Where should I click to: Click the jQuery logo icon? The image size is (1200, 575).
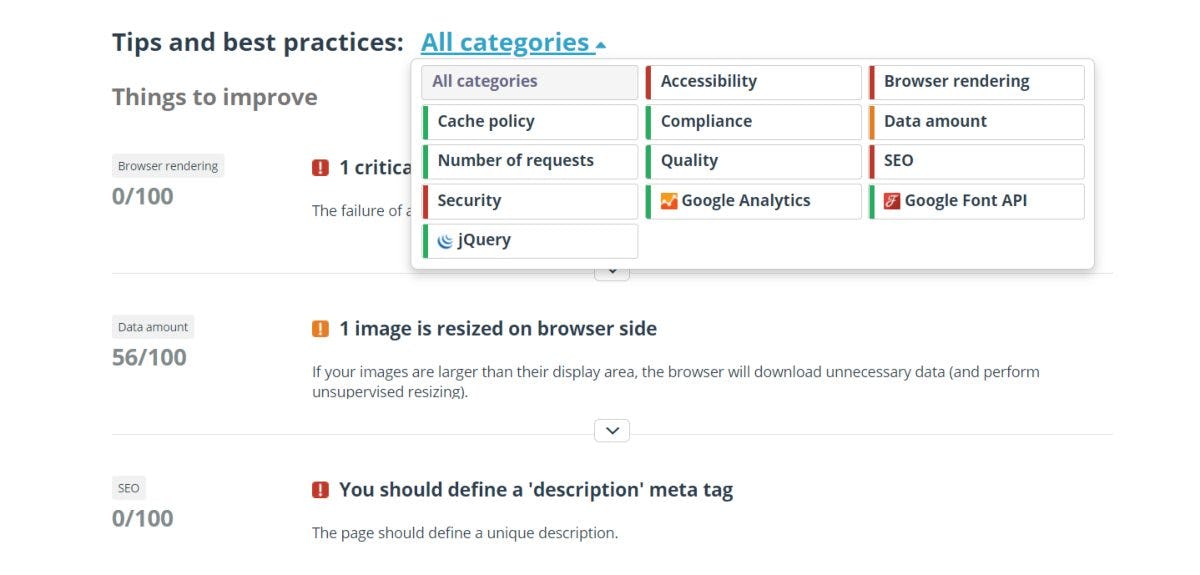click(445, 241)
